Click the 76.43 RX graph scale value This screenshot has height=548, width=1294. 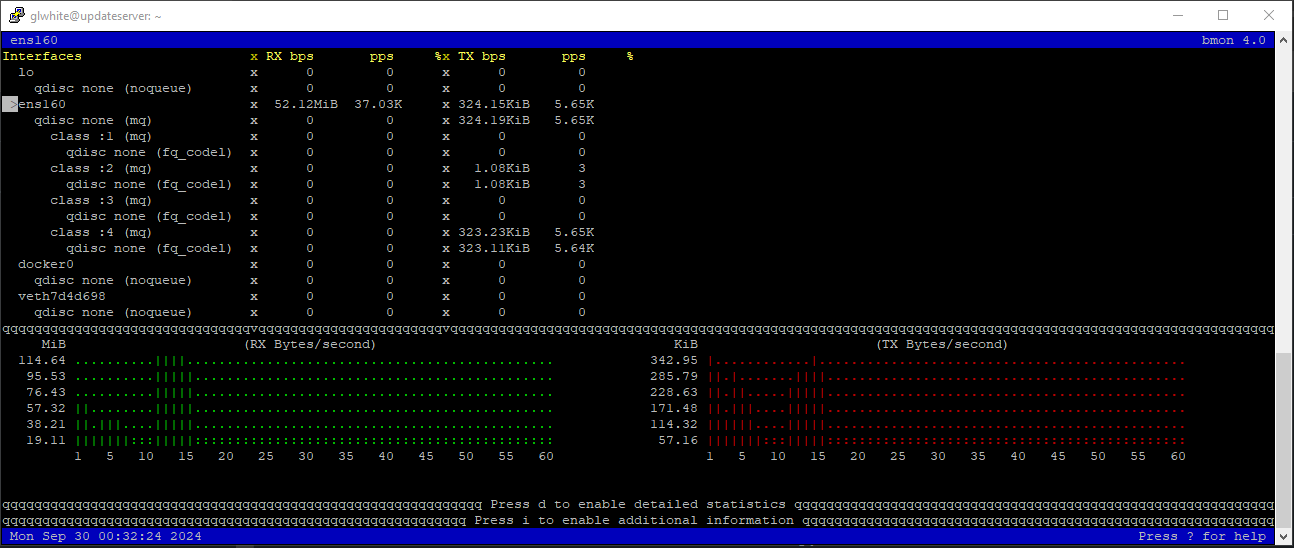pyautogui.click(x=46, y=392)
